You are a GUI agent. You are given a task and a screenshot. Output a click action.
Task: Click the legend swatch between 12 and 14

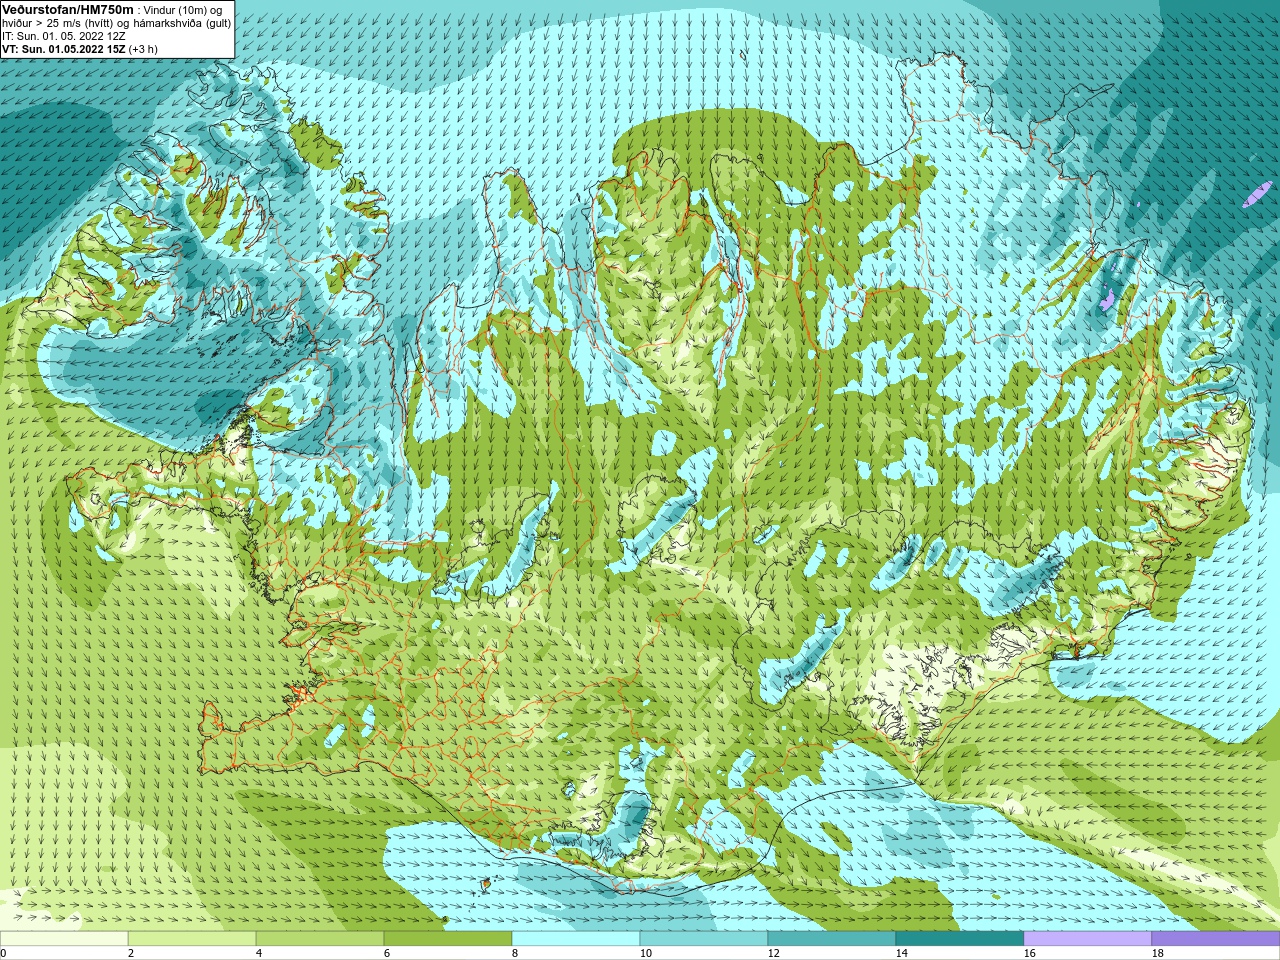[832, 939]
